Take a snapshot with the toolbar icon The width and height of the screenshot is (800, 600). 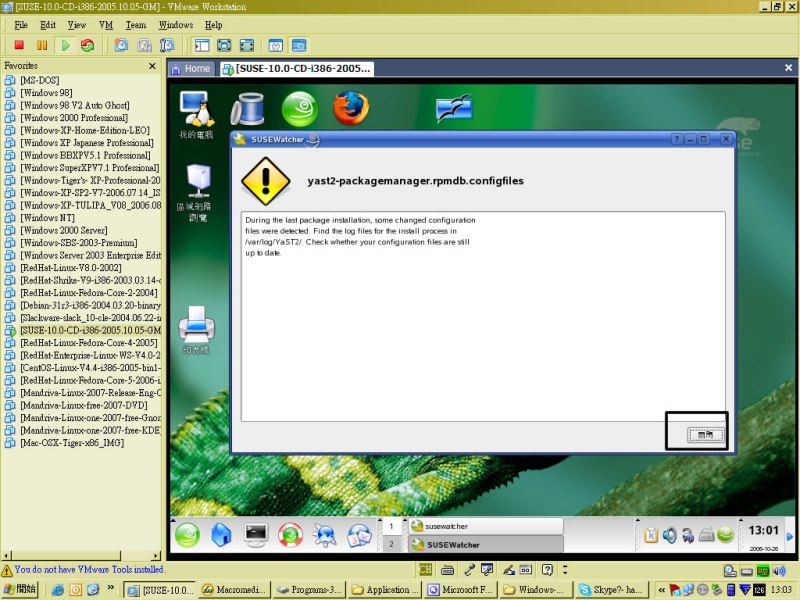pyautogui.click(x=121, y=45)
